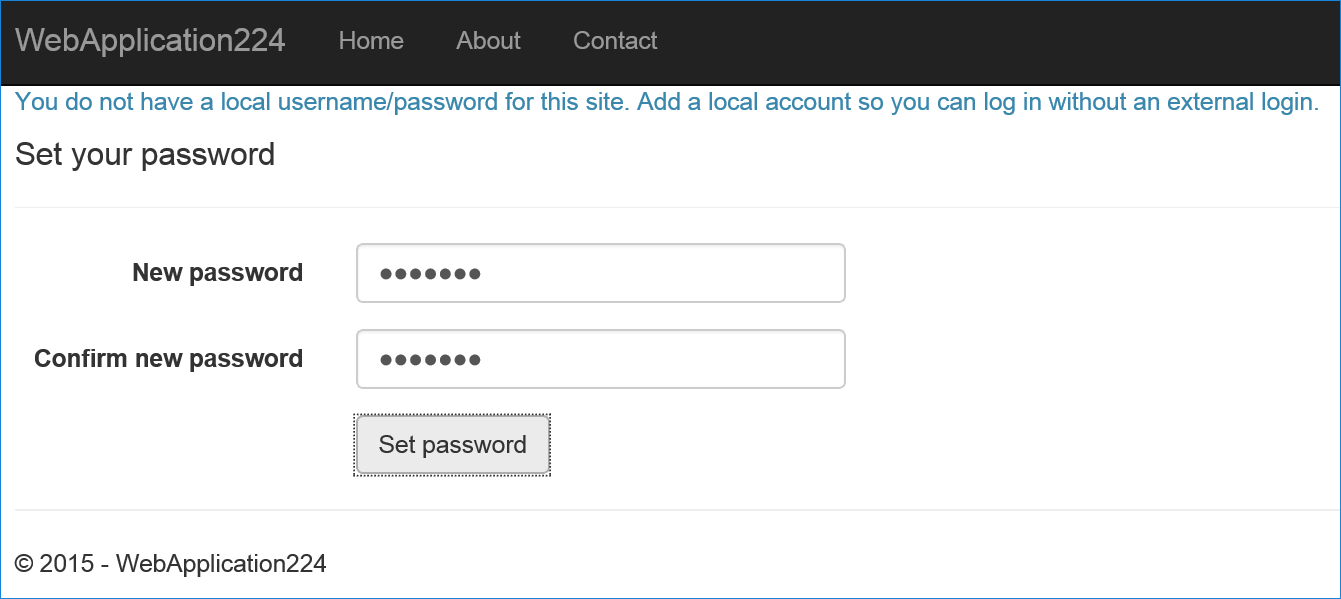Select the Confirm new password label
The width and height of the screenshot is (1341, 599).
168,358
